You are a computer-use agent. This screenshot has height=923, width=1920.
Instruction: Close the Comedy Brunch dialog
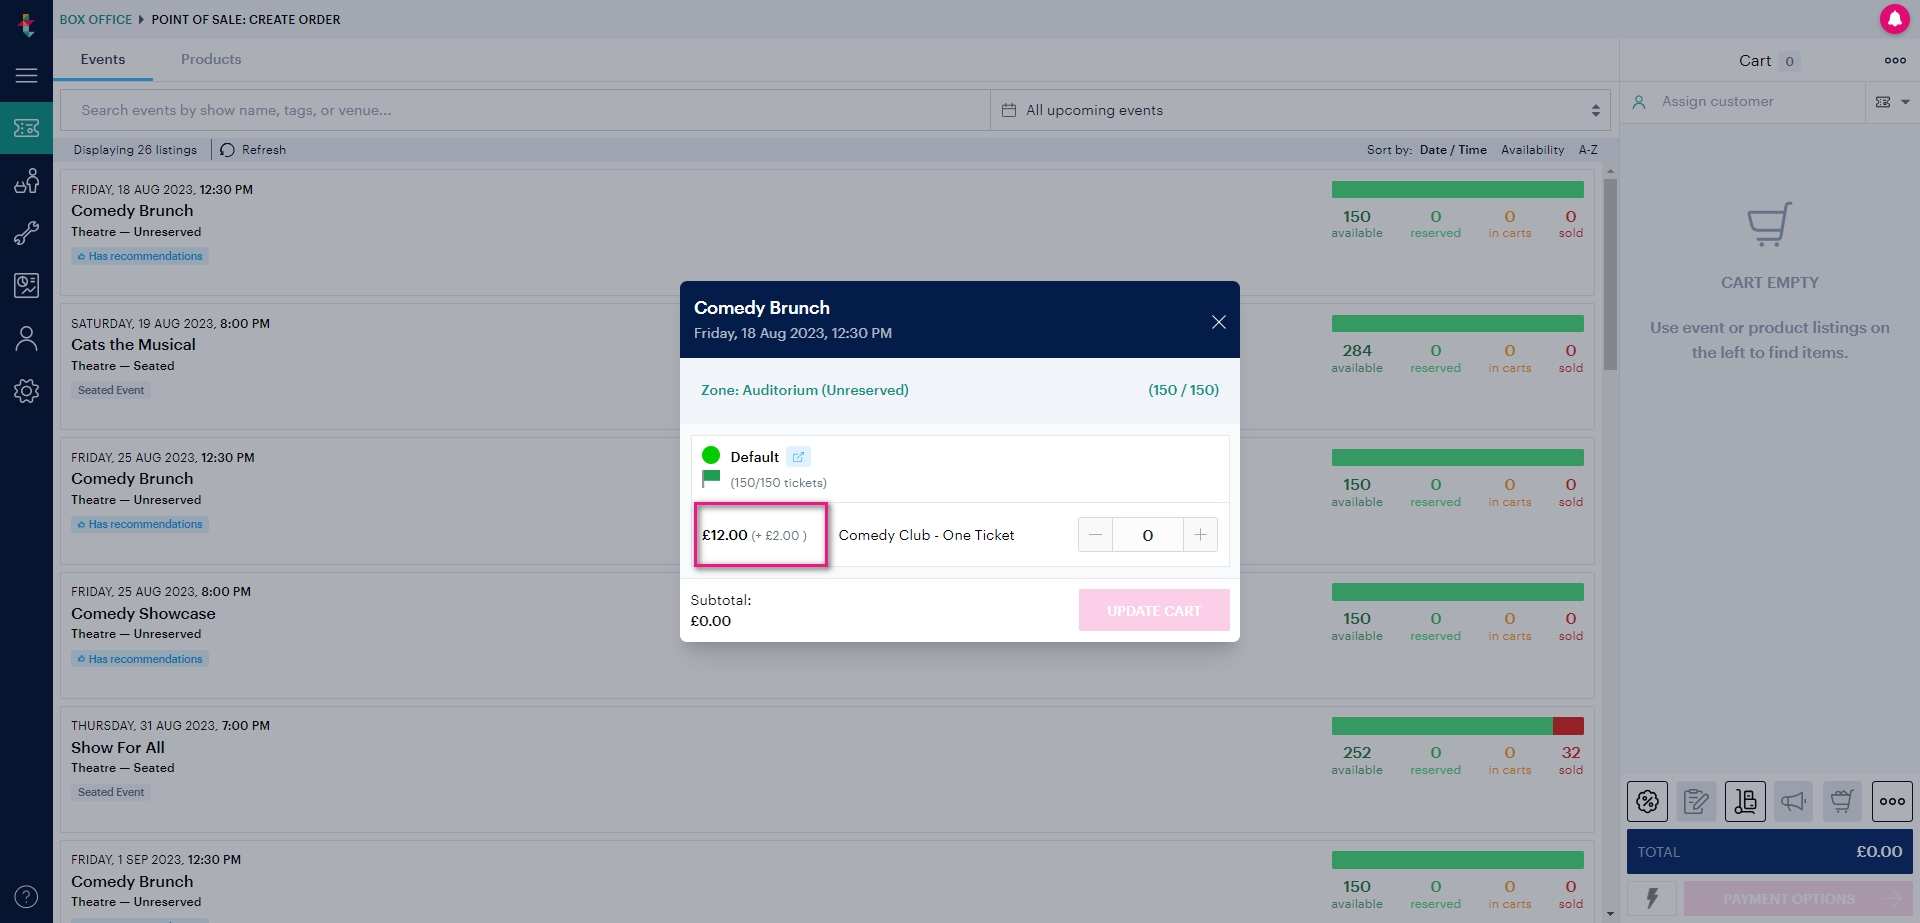tap(1218, 322)
